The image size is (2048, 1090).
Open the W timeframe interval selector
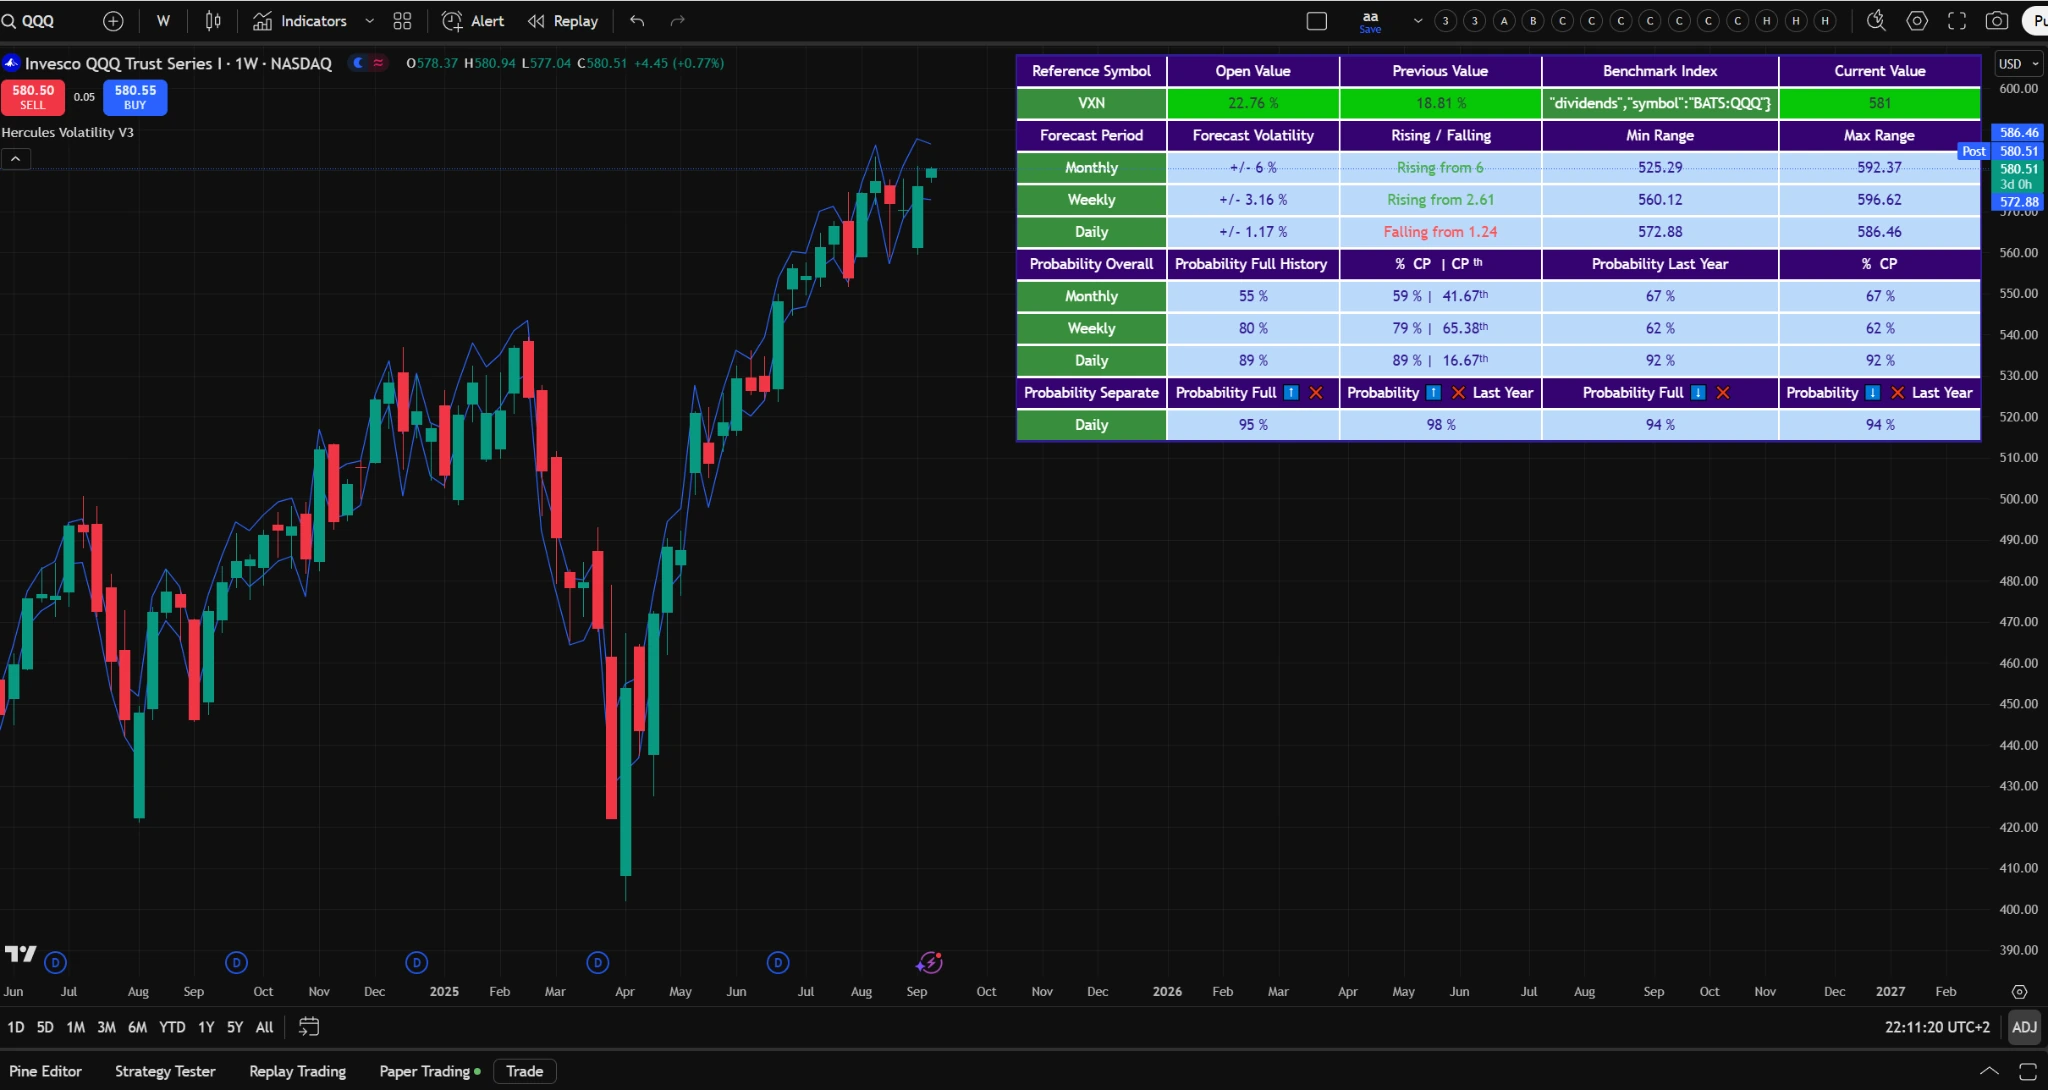tap(163, 21)
